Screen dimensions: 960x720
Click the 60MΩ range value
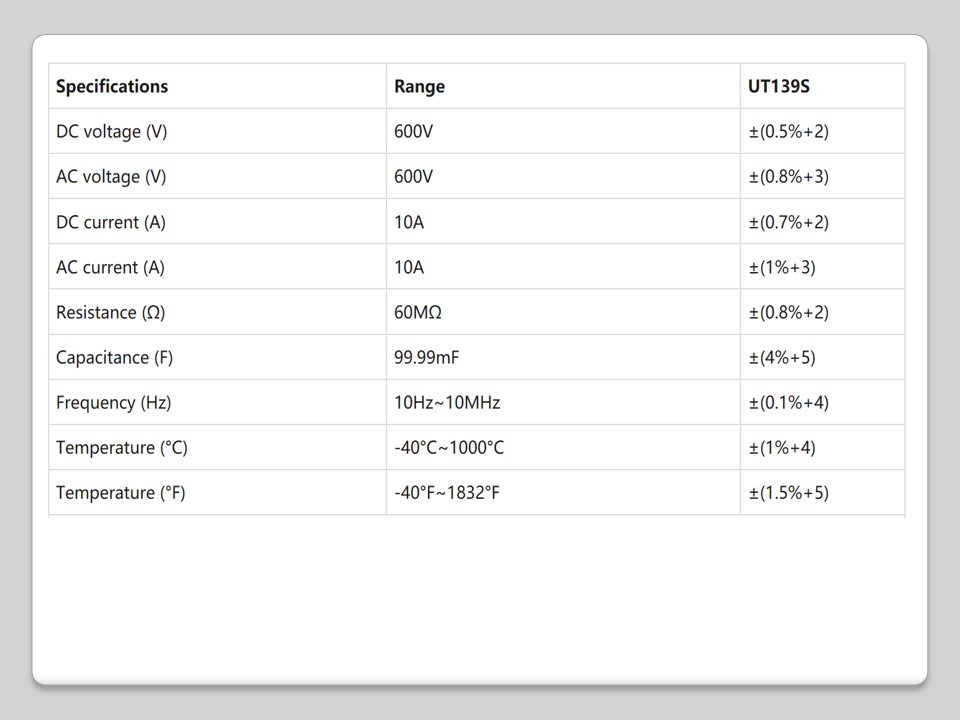418,312
